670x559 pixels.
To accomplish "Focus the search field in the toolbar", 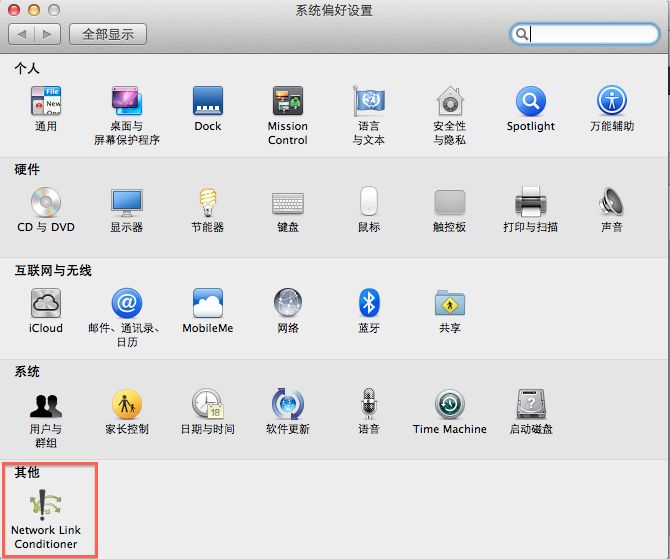I will (584, 34).
